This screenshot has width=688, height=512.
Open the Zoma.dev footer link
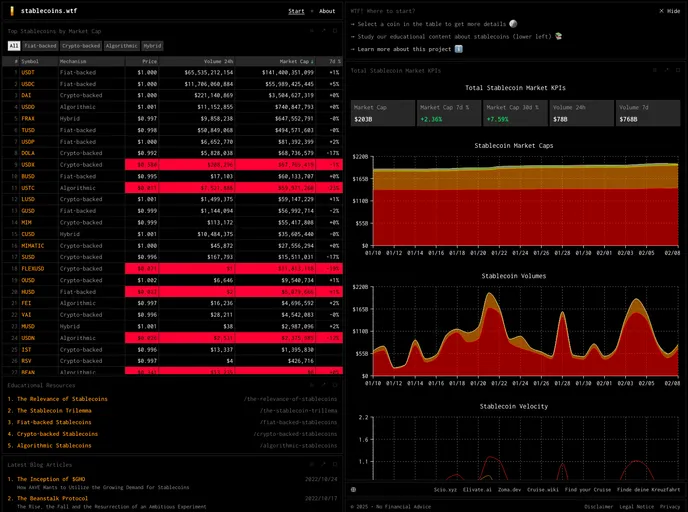(509, 490)
